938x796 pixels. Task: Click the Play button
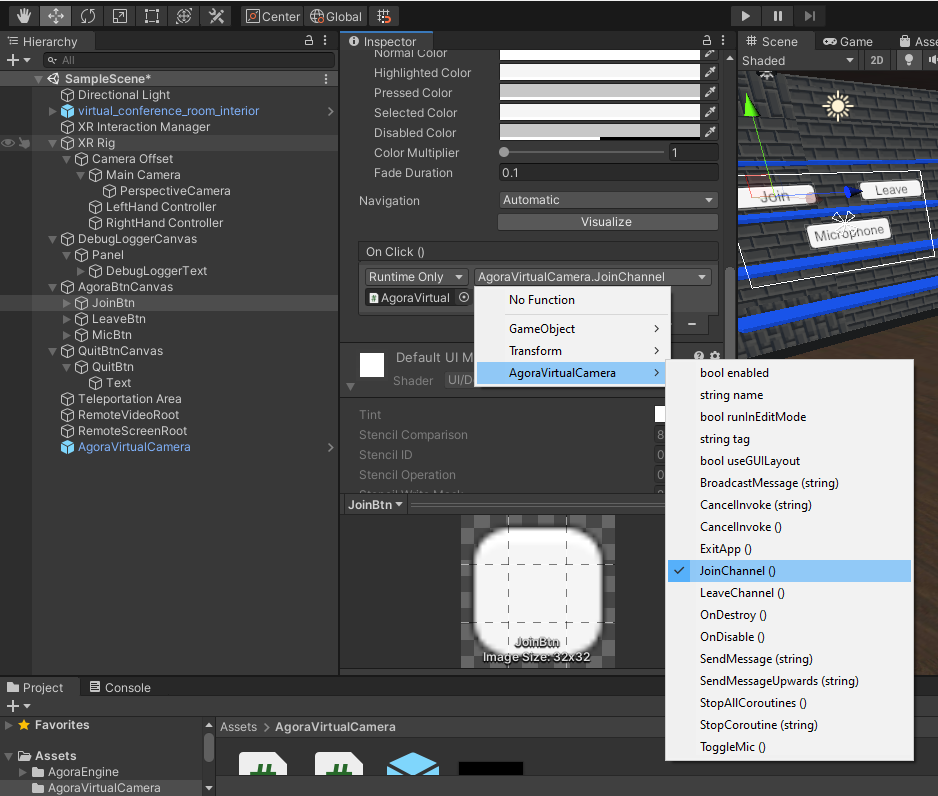[x=745, y=16]
